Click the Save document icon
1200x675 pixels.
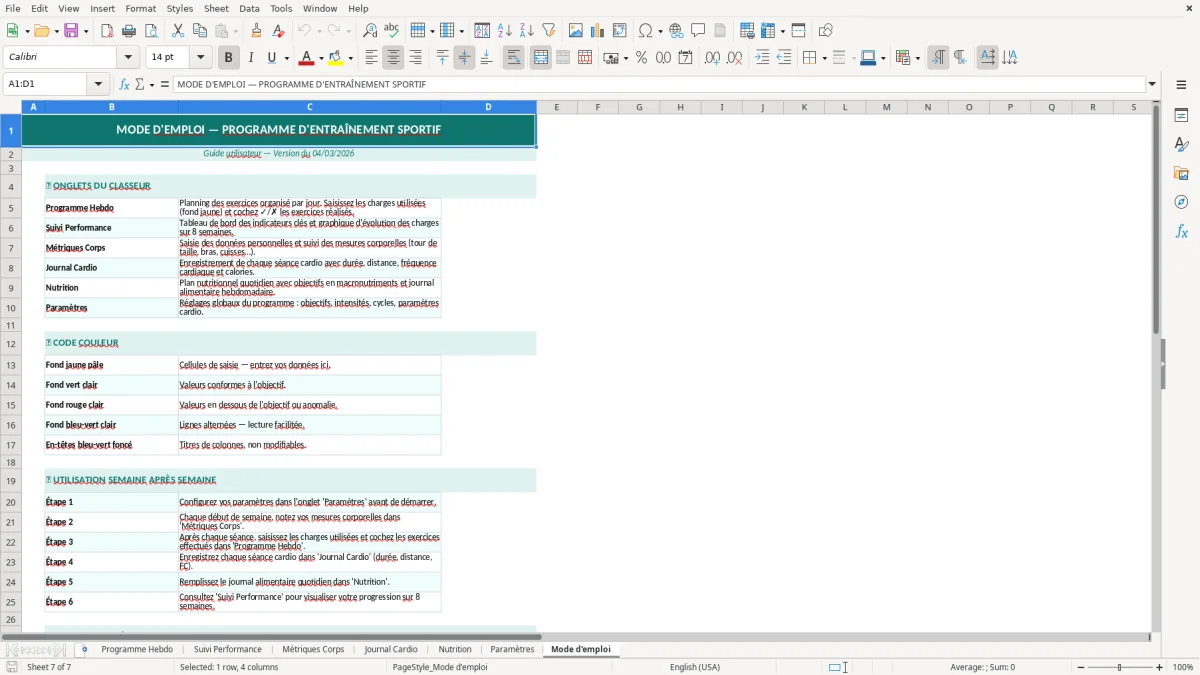tap(71, 31)
